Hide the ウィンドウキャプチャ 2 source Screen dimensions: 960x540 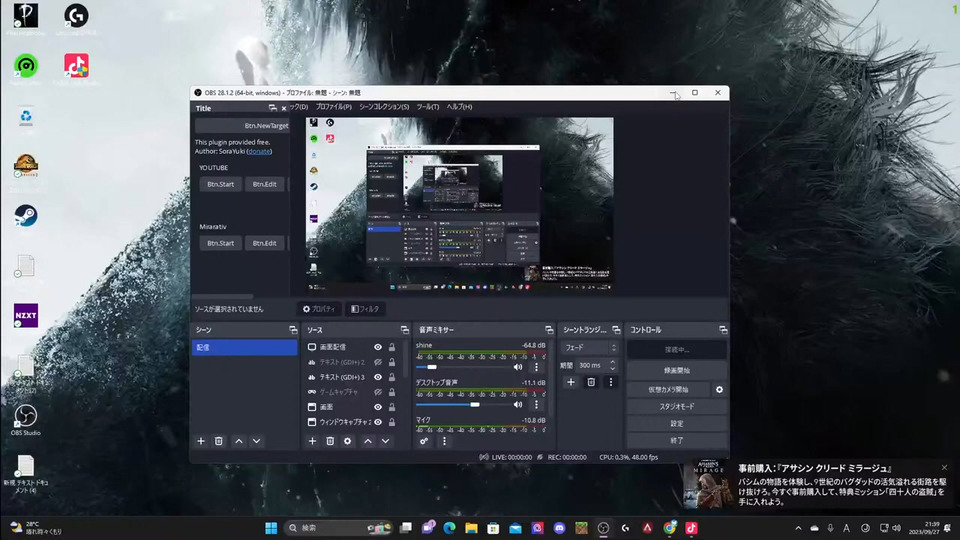[378, 422]
